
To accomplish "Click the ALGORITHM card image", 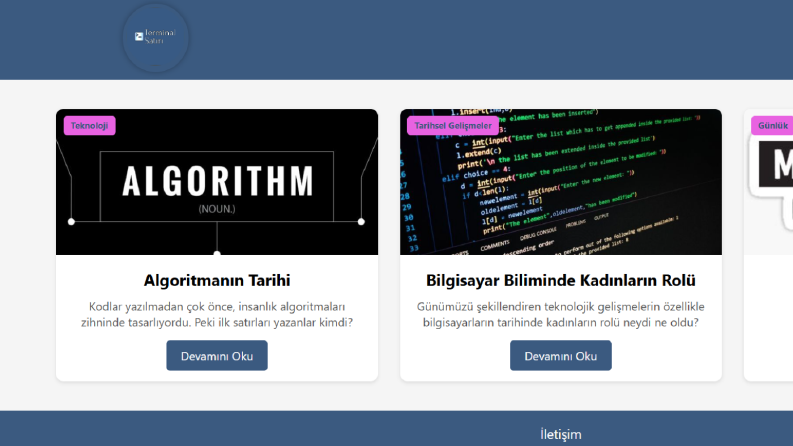I will [x=217, y=182].
